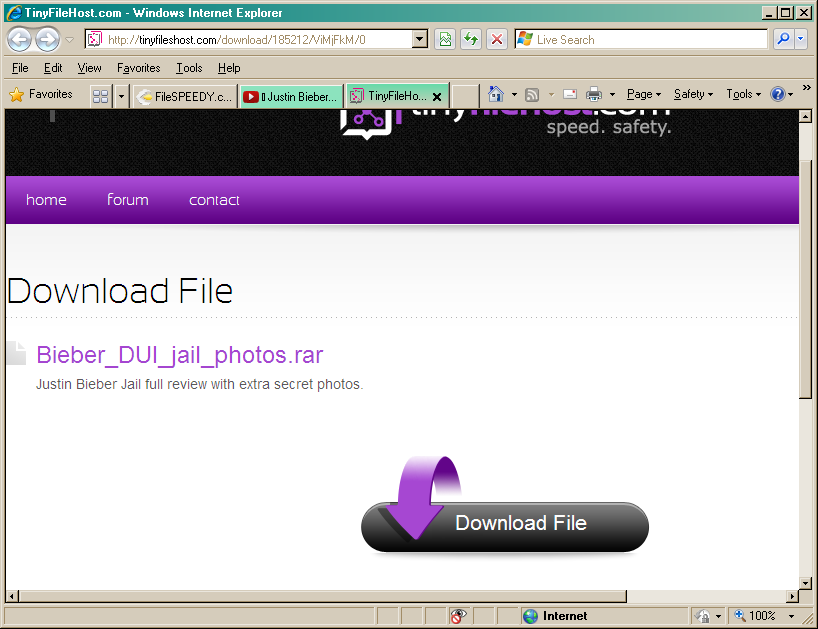Open the Tools command bar menu
This screenshot has height=629, width=818.
pyautogui.click(x=743, y=94)
